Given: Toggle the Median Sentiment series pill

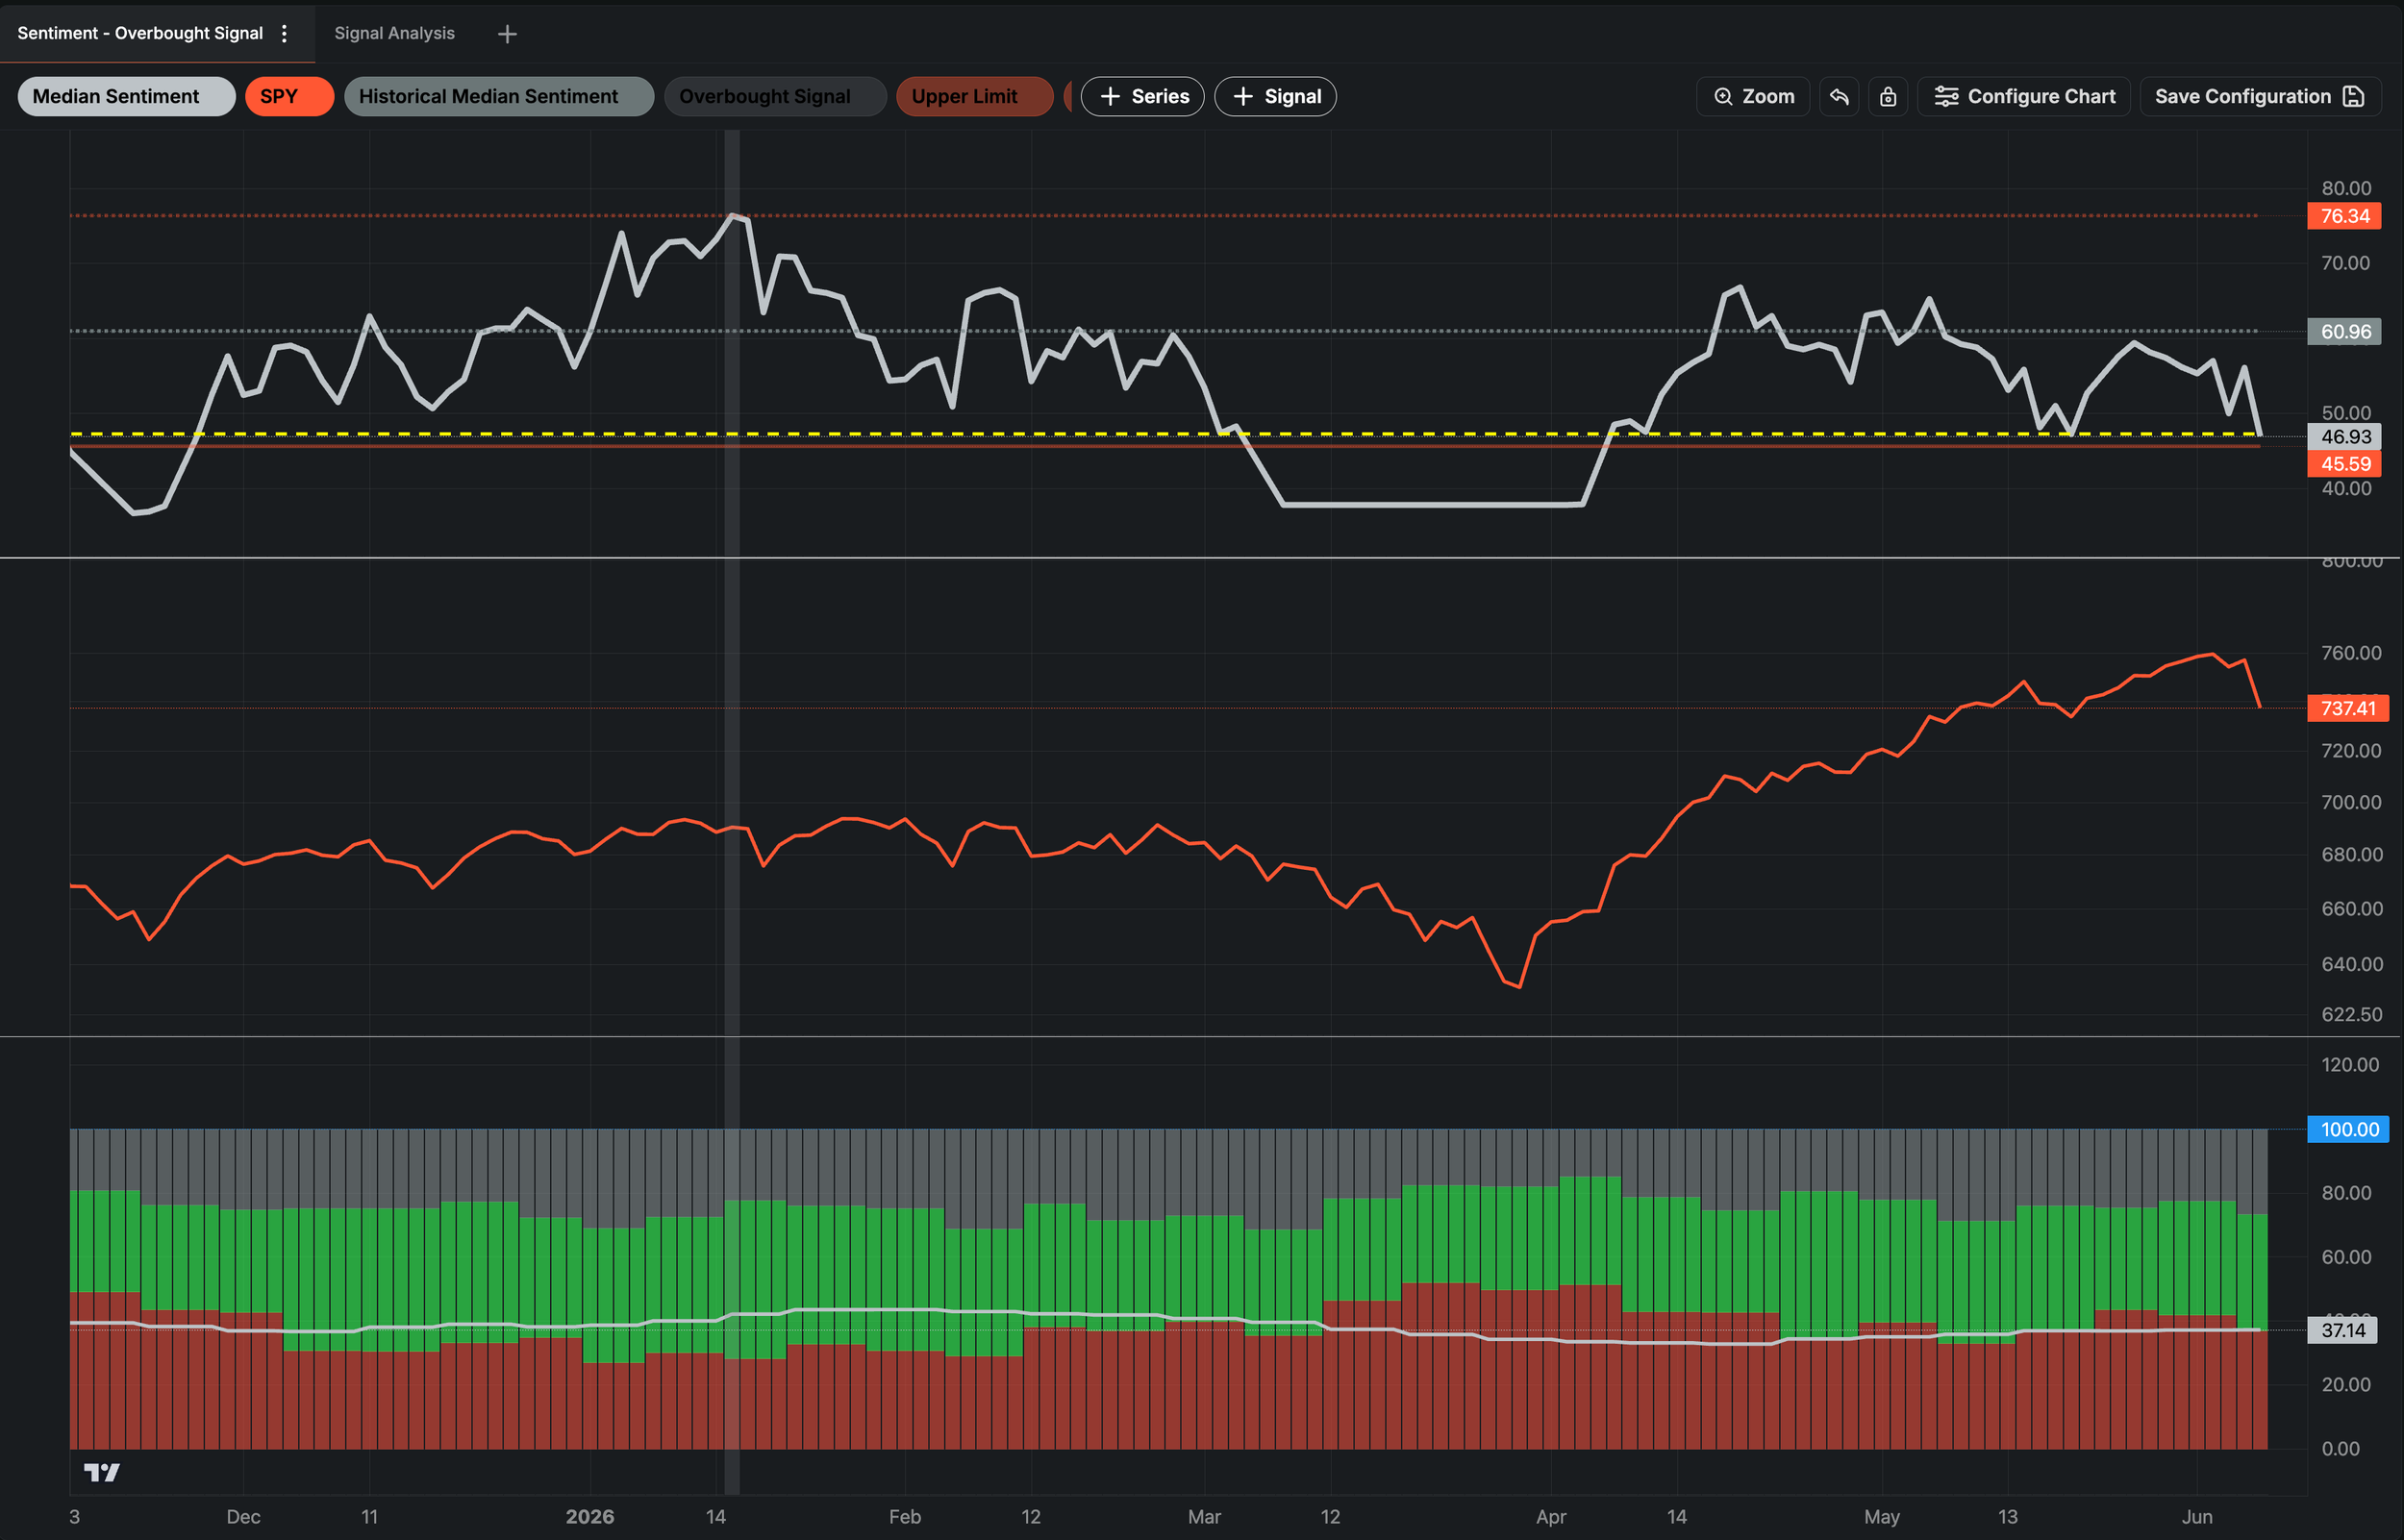Looking at the screenshot, I should 126,96.
